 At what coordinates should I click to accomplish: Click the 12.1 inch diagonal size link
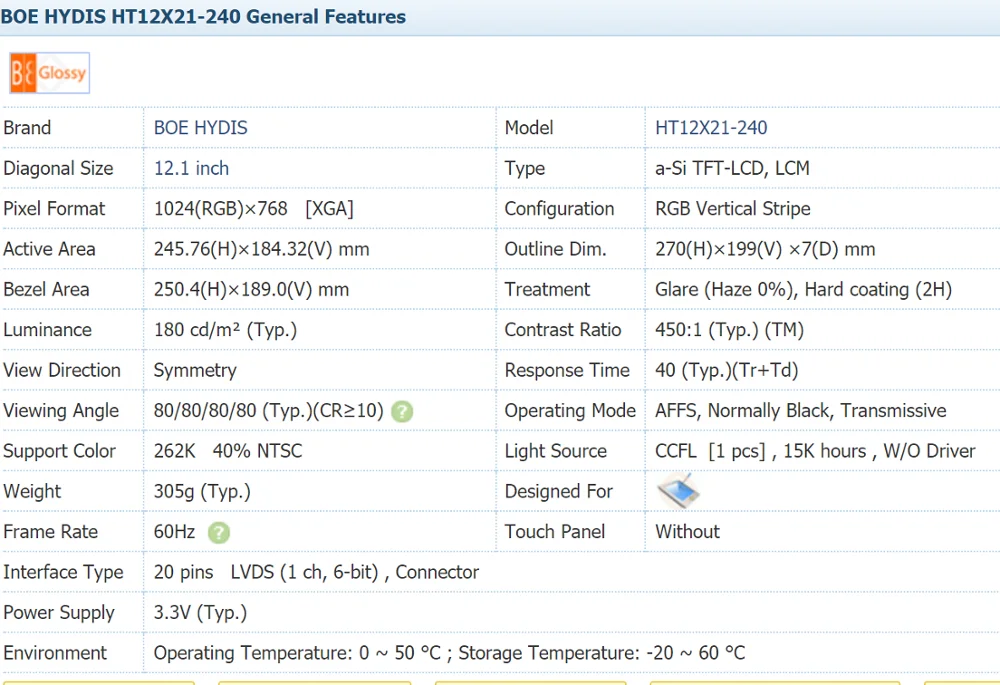(190, 168)
